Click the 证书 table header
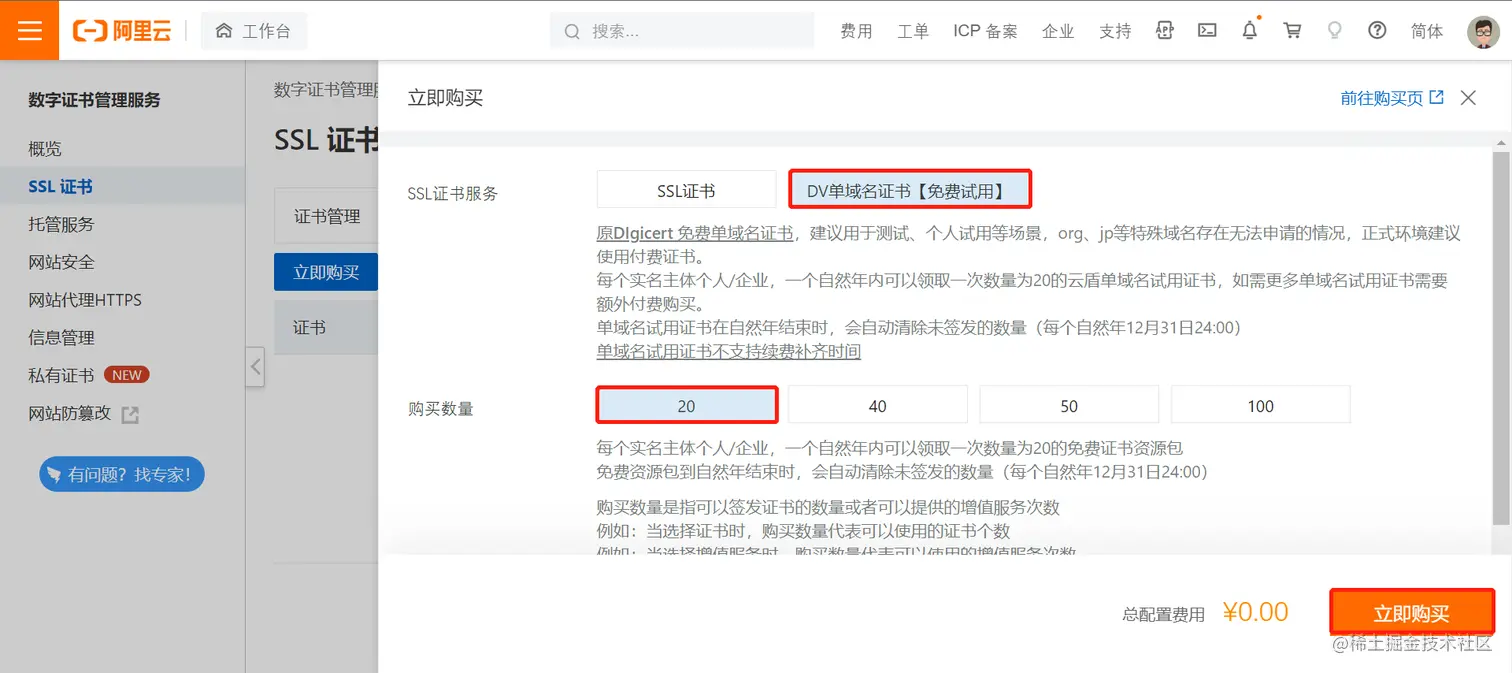 coord(309,328)
